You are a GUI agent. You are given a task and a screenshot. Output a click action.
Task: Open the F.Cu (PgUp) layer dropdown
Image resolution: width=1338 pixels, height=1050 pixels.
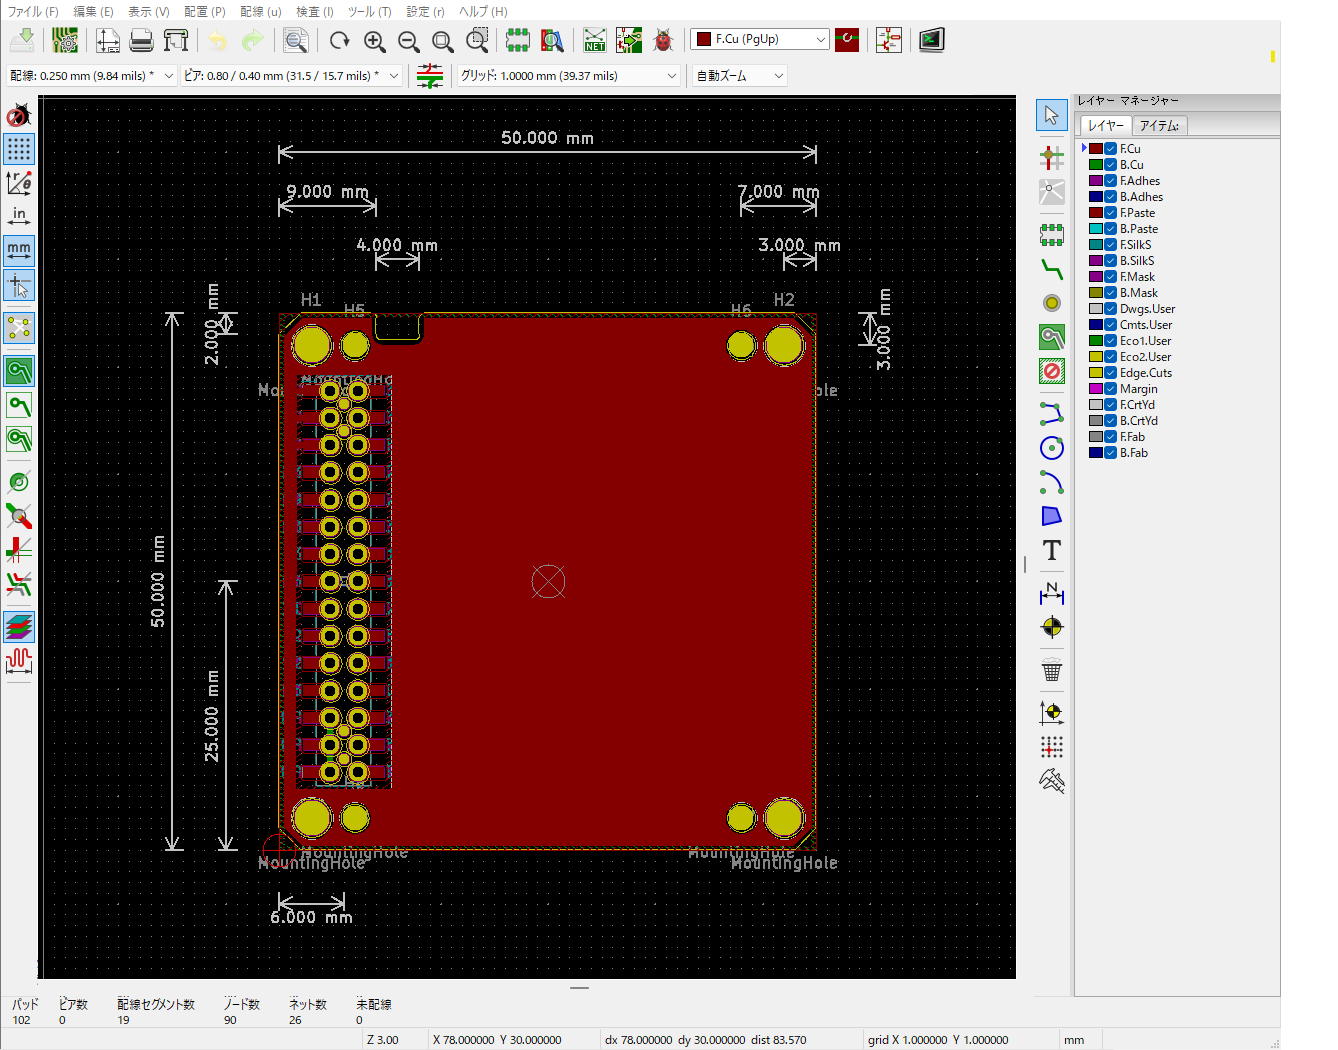pos(760,39)
